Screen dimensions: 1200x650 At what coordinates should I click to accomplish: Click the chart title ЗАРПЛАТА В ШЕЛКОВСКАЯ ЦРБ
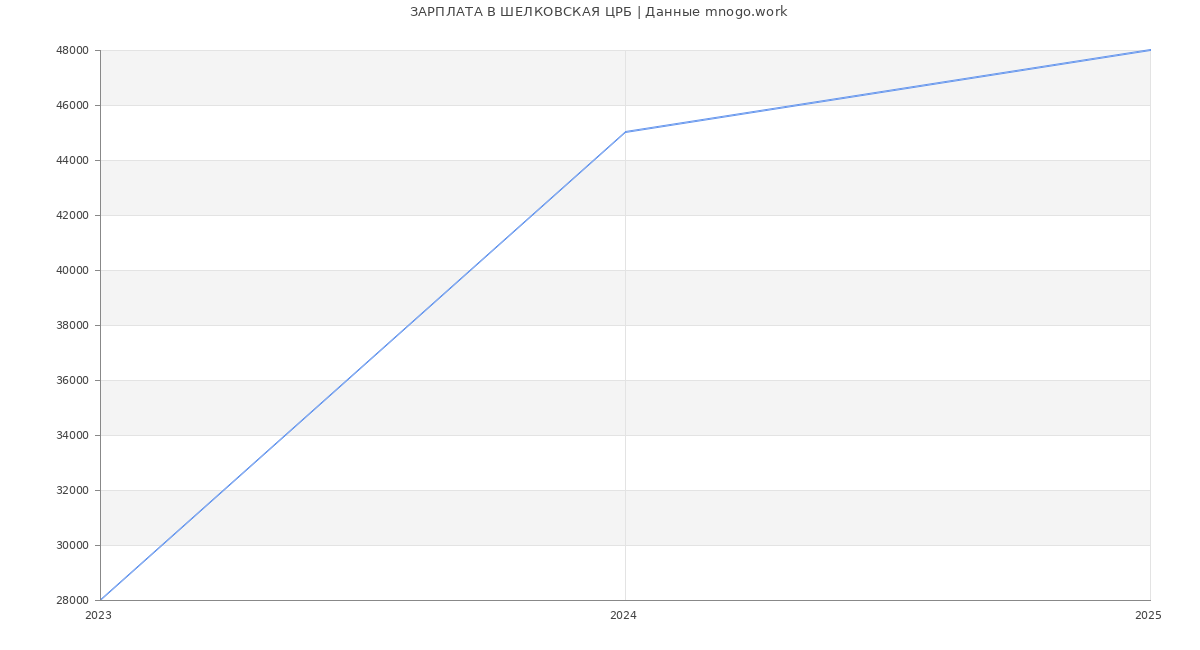[598, 12]
